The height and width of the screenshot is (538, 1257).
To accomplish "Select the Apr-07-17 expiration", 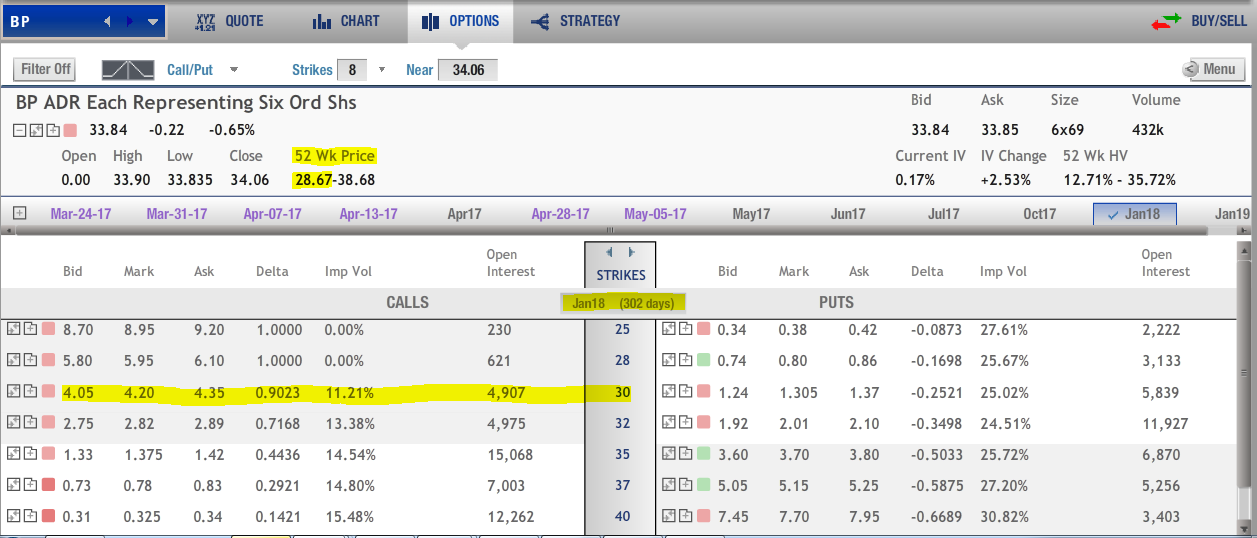I will pyautogui.click(x=273, y=214).
